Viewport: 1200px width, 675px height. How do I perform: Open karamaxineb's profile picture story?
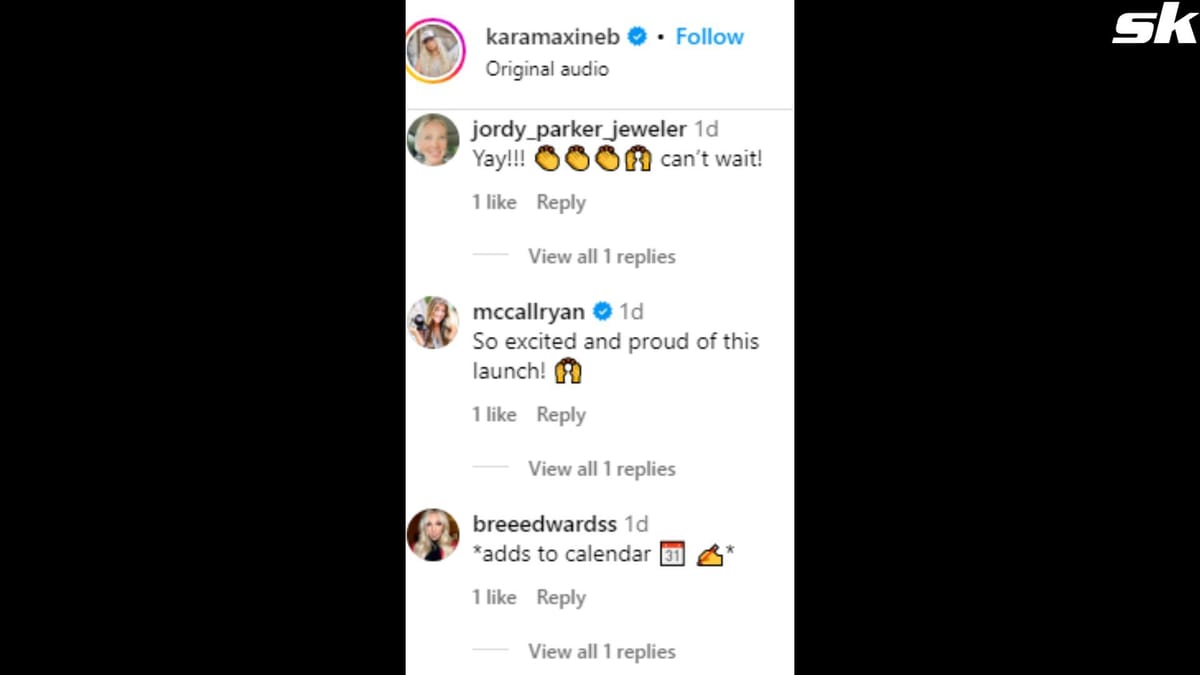[x=436, y=50]
